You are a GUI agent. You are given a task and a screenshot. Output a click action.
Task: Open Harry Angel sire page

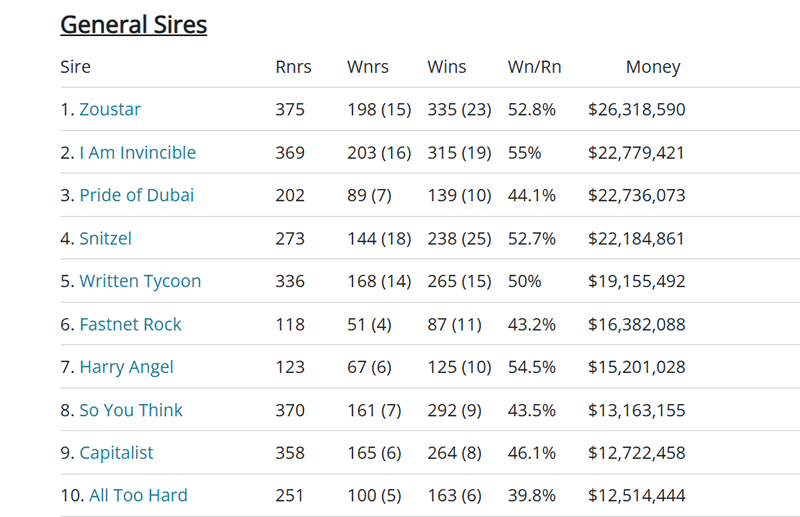126,368
